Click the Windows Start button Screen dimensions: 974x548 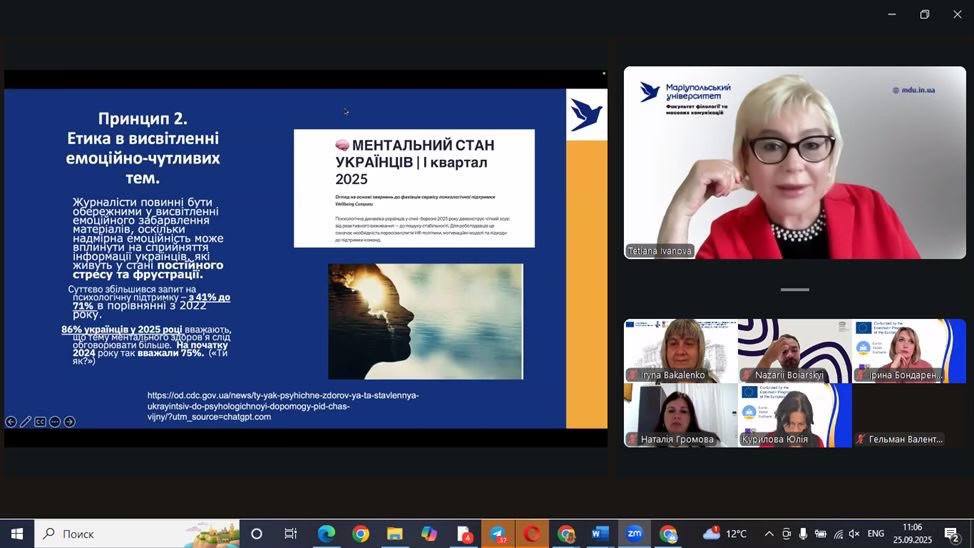pos(17,534)
